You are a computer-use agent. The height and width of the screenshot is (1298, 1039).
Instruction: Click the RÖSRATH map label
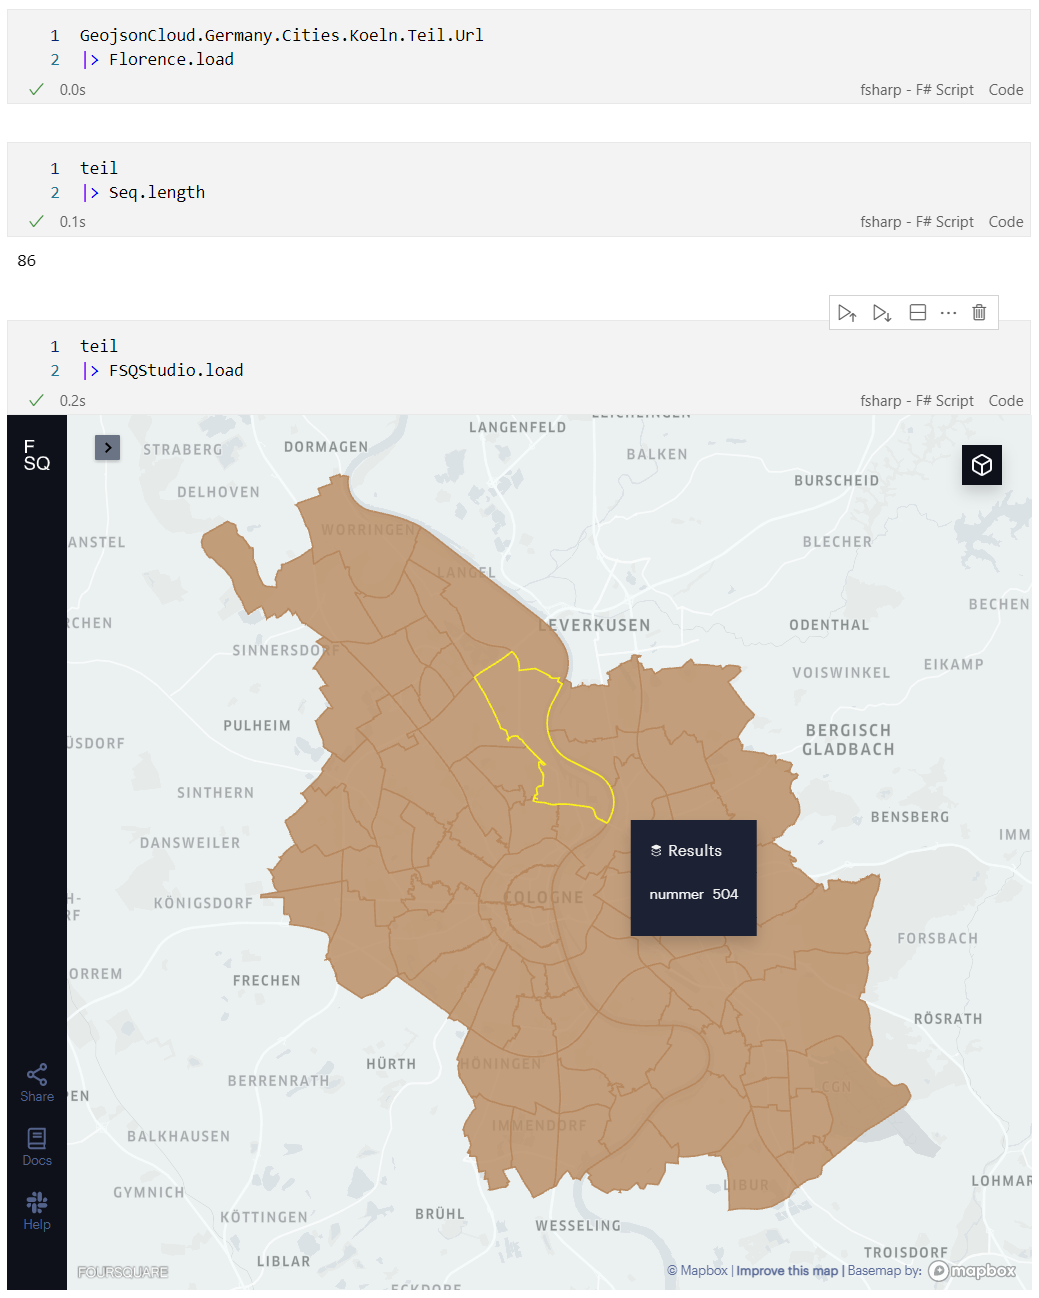click(x=948, y=1018)
